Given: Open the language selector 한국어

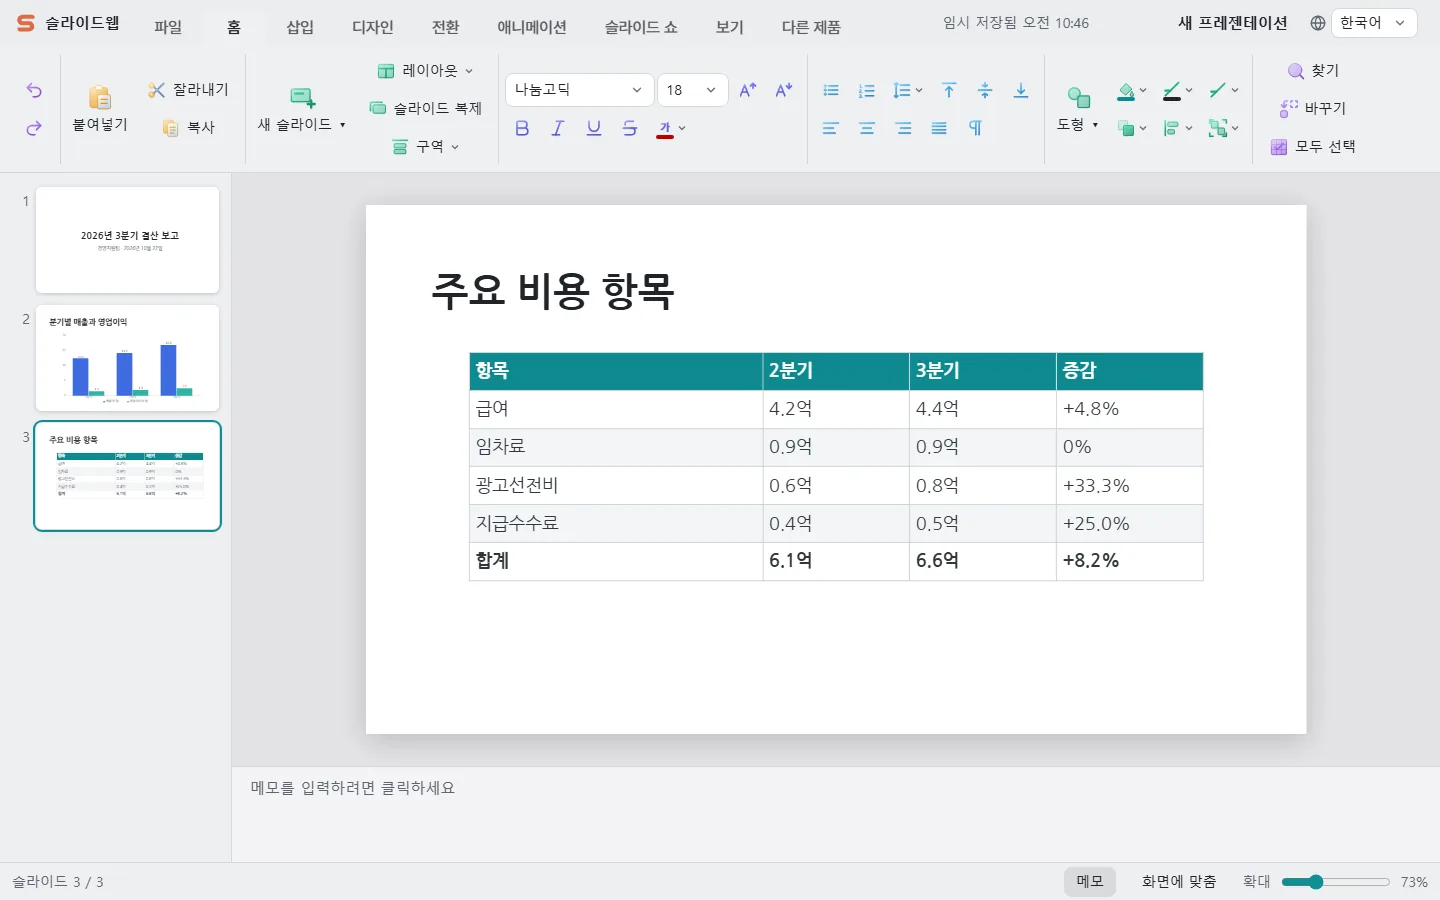Looking at the screenshot, I should point(1374,23).
